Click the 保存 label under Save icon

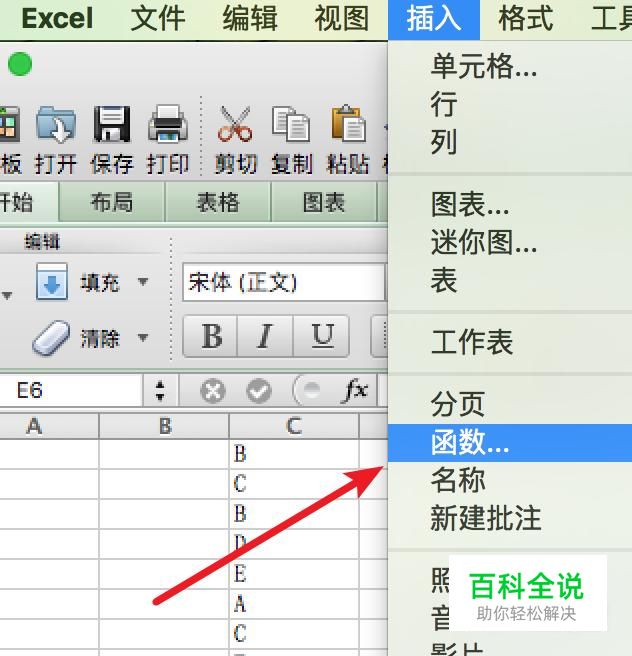[x=112, y=164]
